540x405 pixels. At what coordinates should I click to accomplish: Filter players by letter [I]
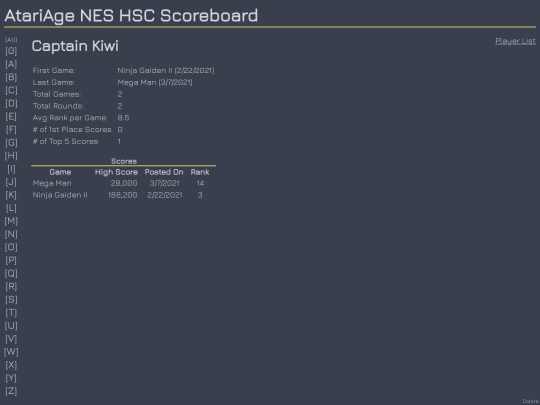pyautogui.click(x=11, y=169)
